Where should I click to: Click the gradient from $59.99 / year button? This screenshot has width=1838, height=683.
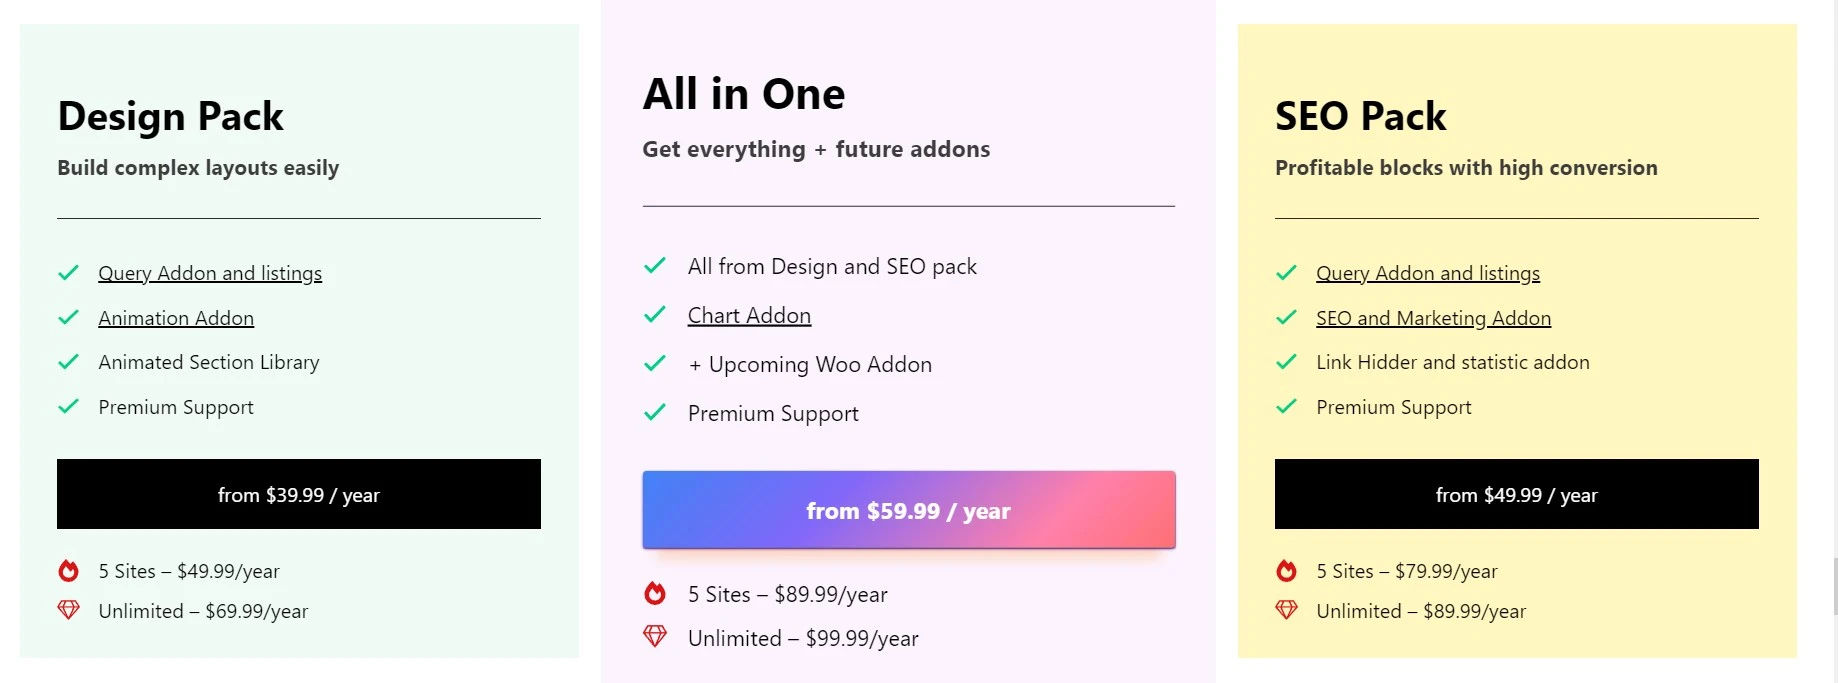pyautogui.click(x=909, y=510)
